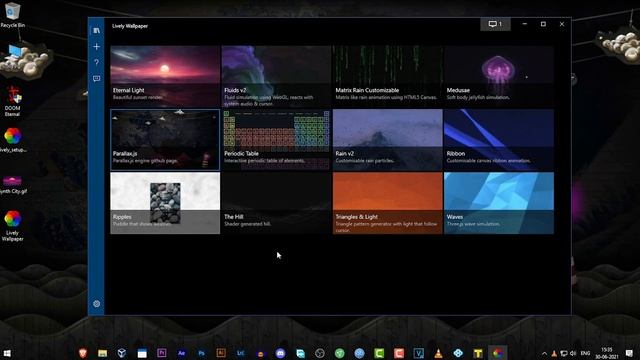Image resolution: width=640 pixels, height=360 pixels.
Task: Open the green Camtasia taskbar icon
Action: click(379, 353)
